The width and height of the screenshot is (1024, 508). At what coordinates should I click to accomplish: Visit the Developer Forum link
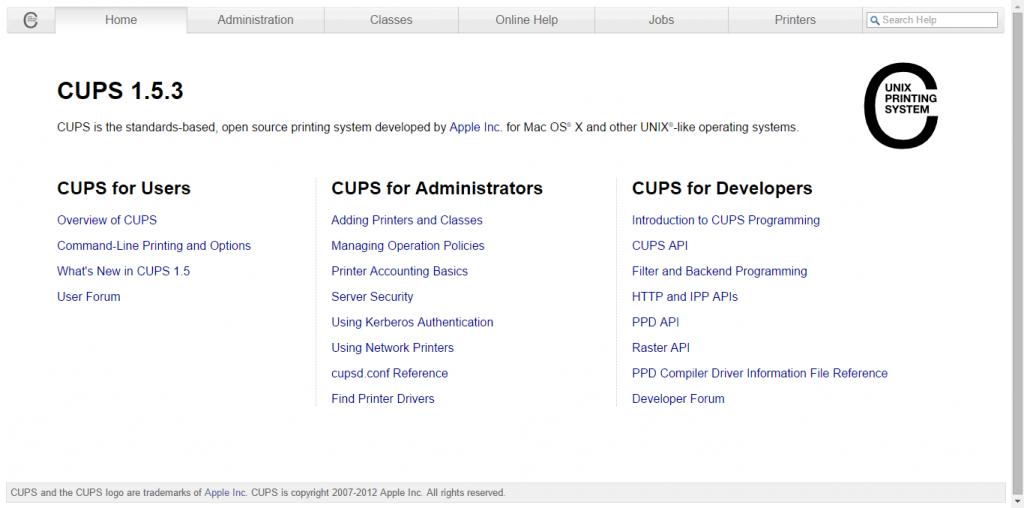[678, 399]
